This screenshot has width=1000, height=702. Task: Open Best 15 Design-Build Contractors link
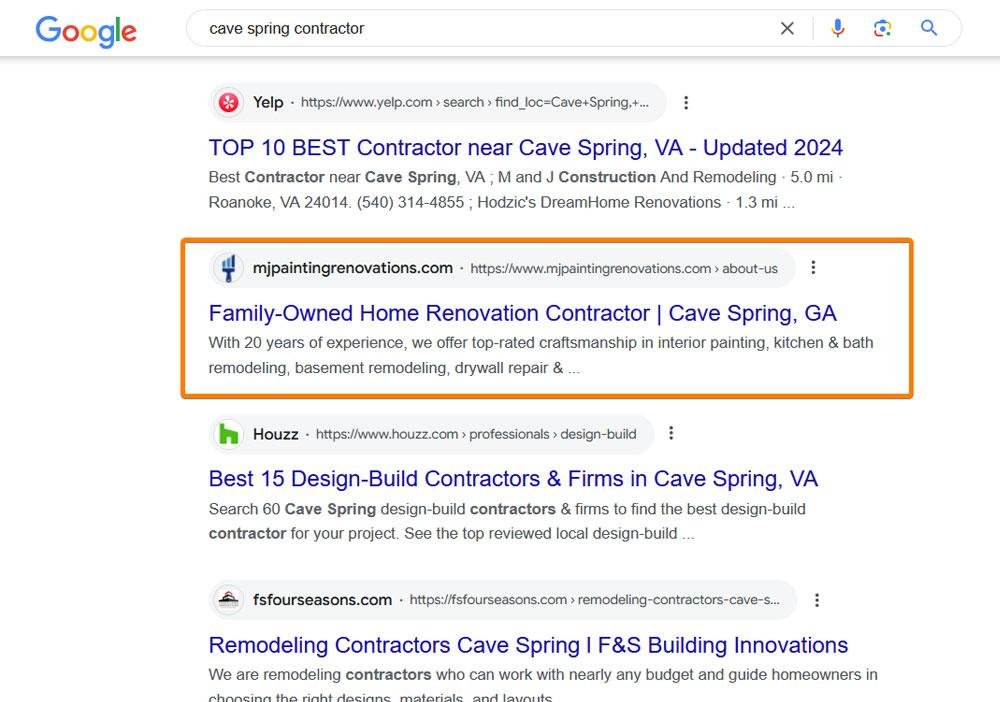click(513, 479)
